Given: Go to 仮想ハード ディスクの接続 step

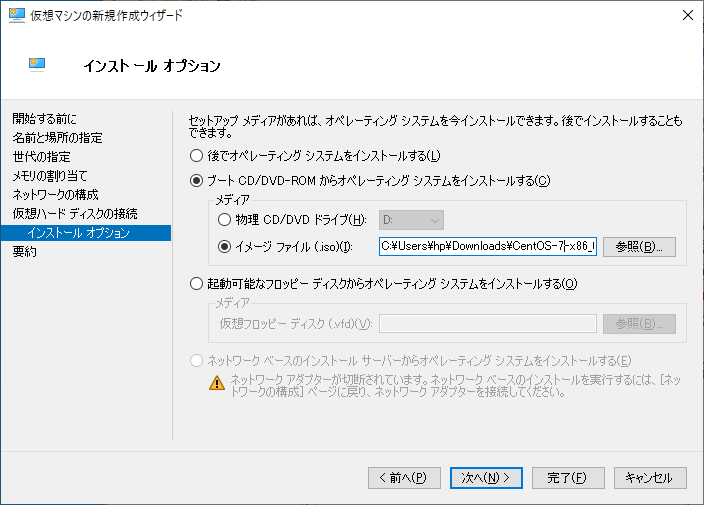Looking at the screenshot, I should [x=75, y=214].
